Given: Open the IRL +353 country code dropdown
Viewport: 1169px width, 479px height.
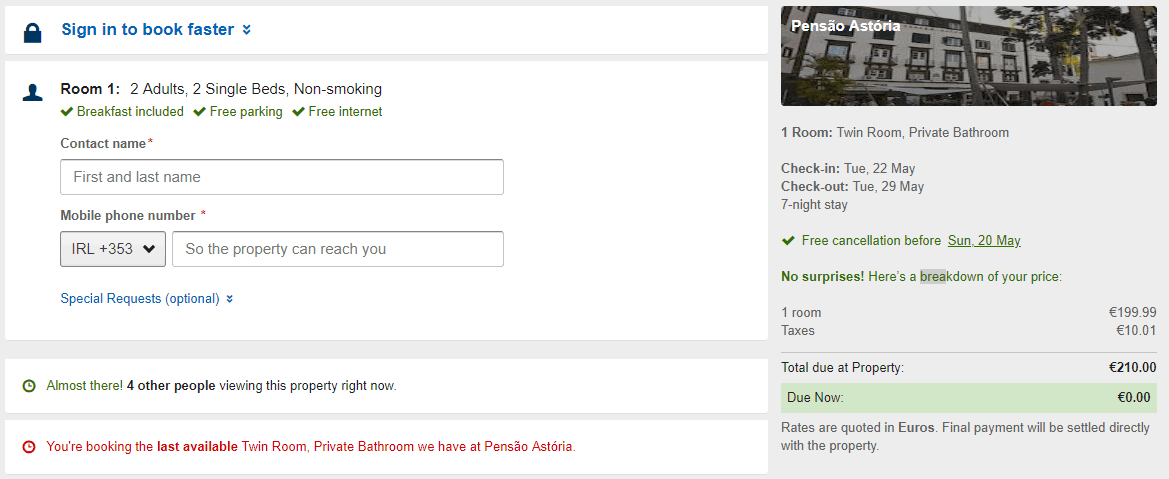Looking at the screenshot, I should [112, 249].
